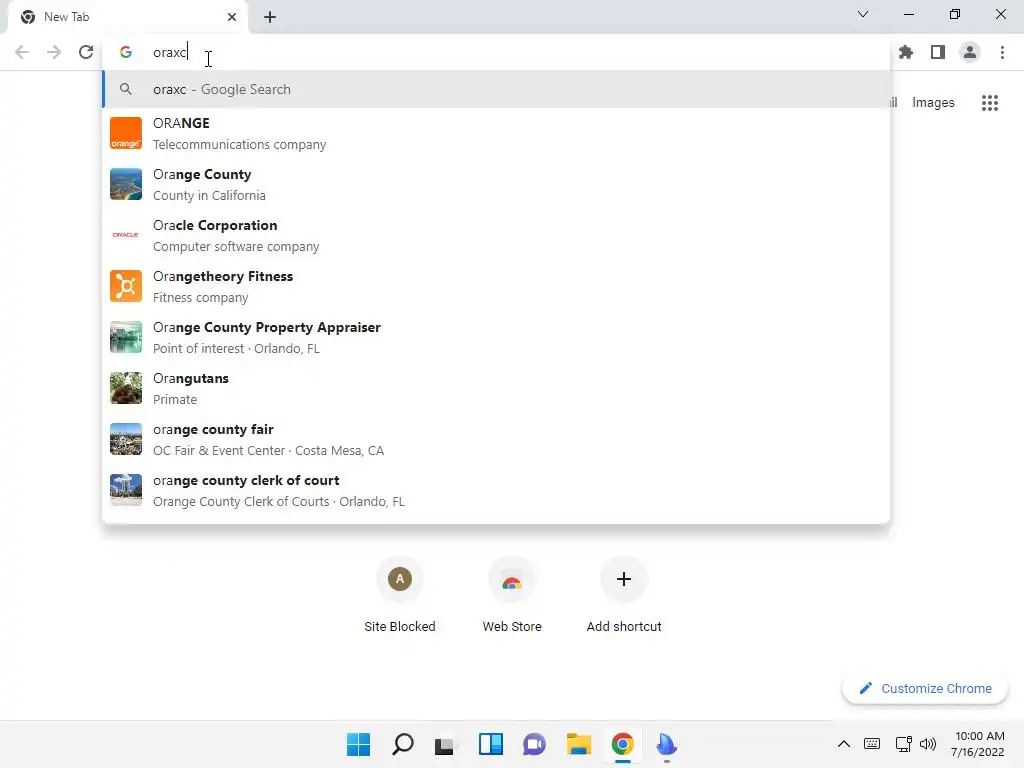Click the Web Store label
This screenshot has width=1024, height=768.
pos(512,626)
